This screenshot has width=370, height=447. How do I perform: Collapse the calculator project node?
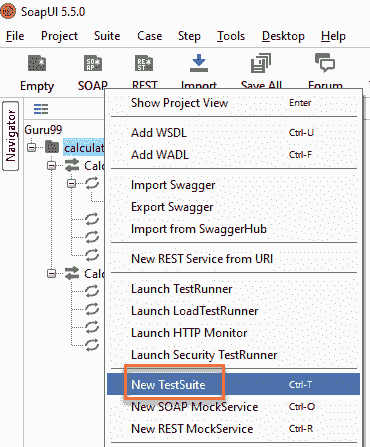click(x=31, y=147)
